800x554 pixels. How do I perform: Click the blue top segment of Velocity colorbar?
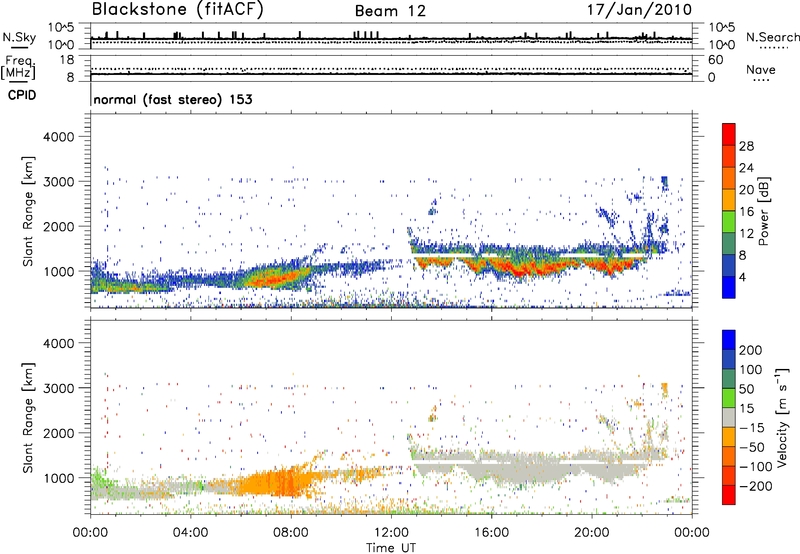[729, 340]
